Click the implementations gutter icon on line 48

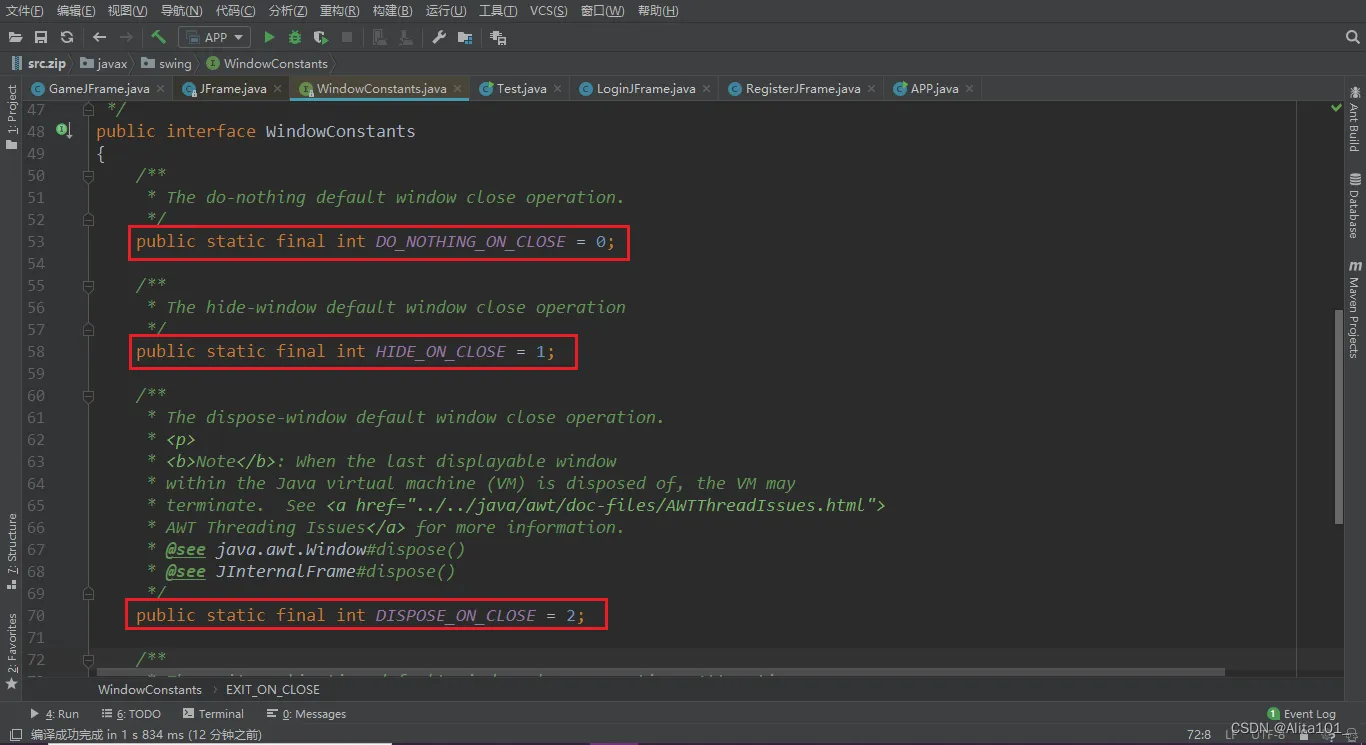coord(64,130)
